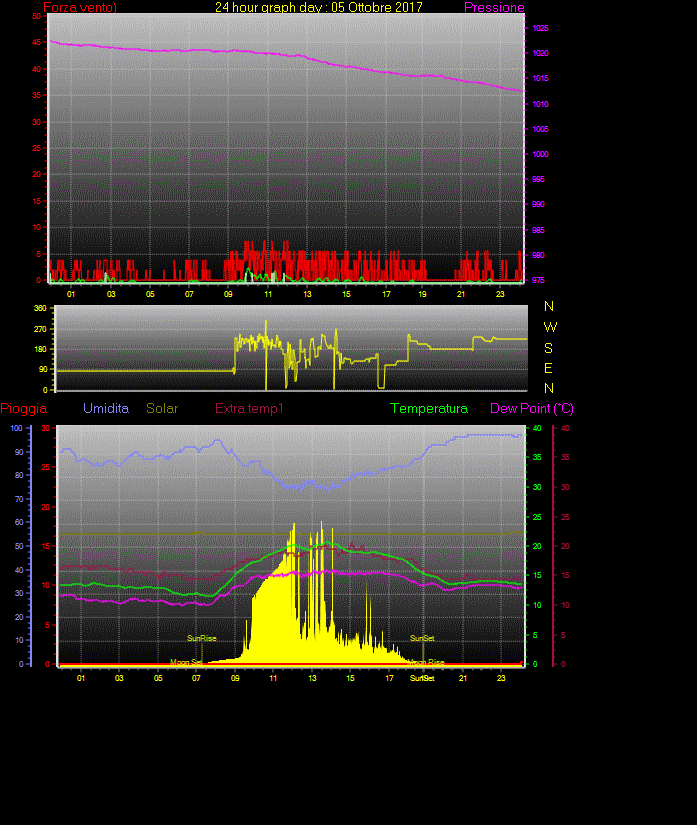This screenshot has width=697, height=825.
Task: Click the W compass direction label
Action: [550, 327]
